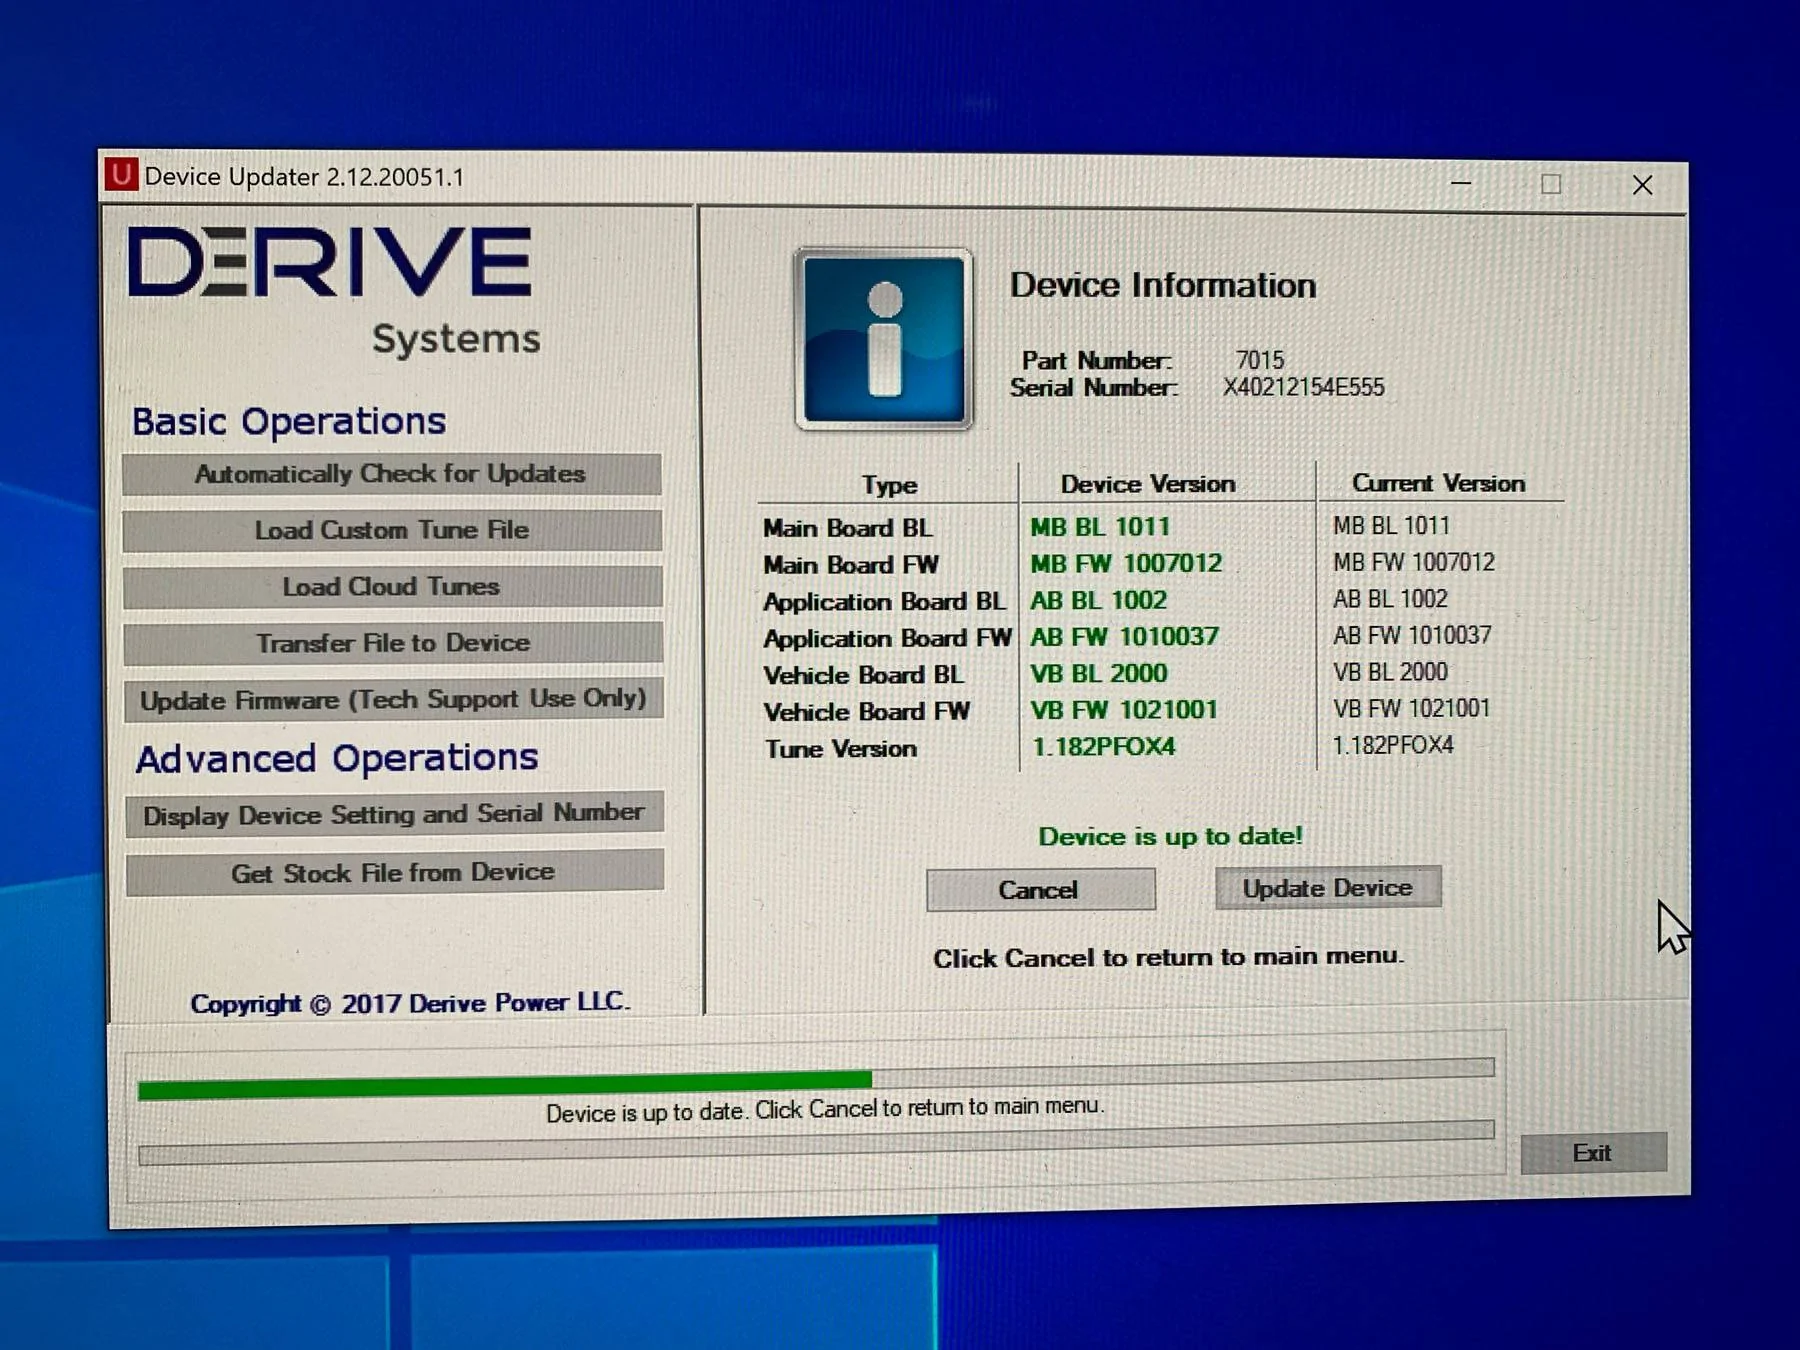The height and width of the screenshot is (1350, 1800).
Task: Click the Basic Operations heading
Action: (x=289, y=421)
